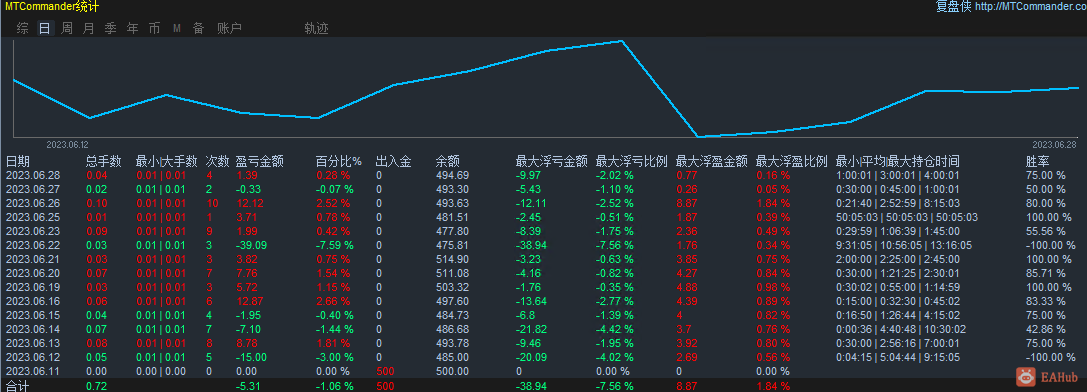
Task: Open the 币 currency tab
Action: coord(154,28)
